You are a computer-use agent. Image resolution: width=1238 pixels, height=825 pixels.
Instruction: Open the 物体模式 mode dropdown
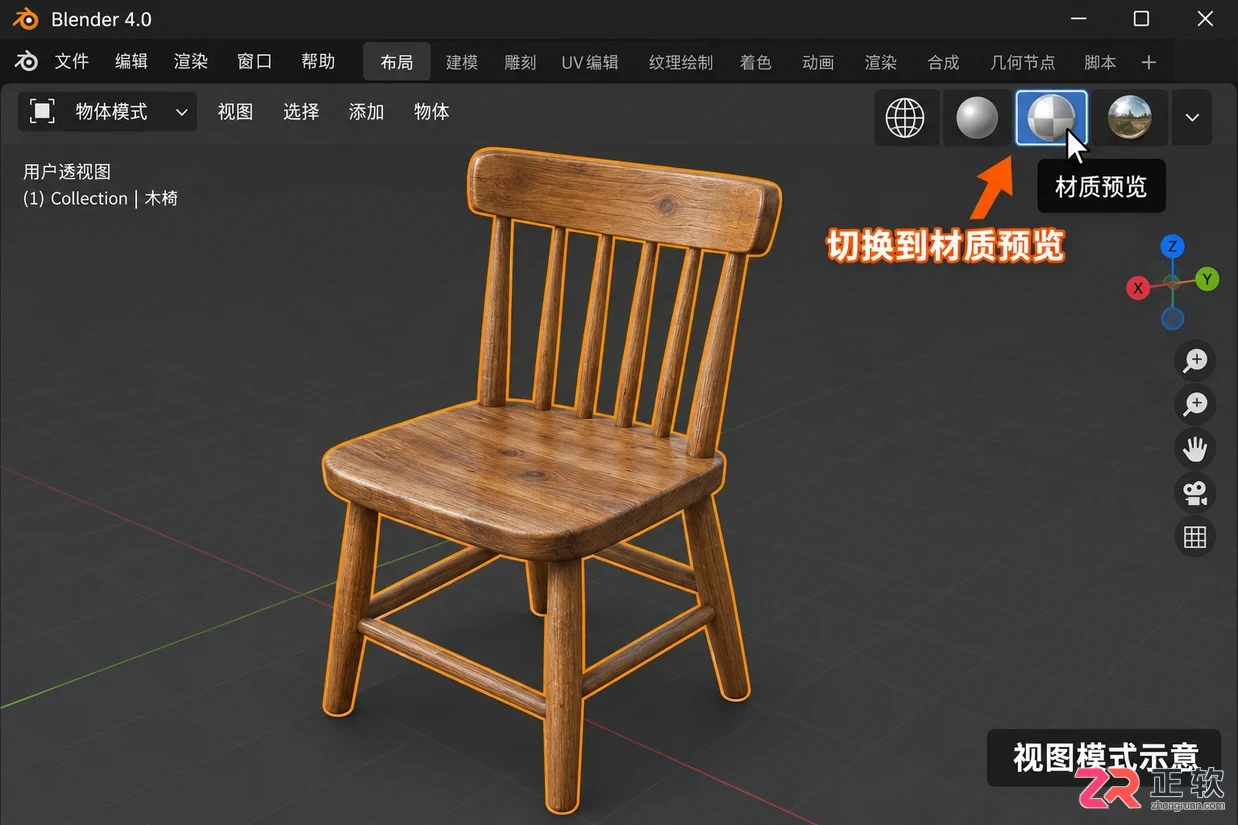point(108,112)
